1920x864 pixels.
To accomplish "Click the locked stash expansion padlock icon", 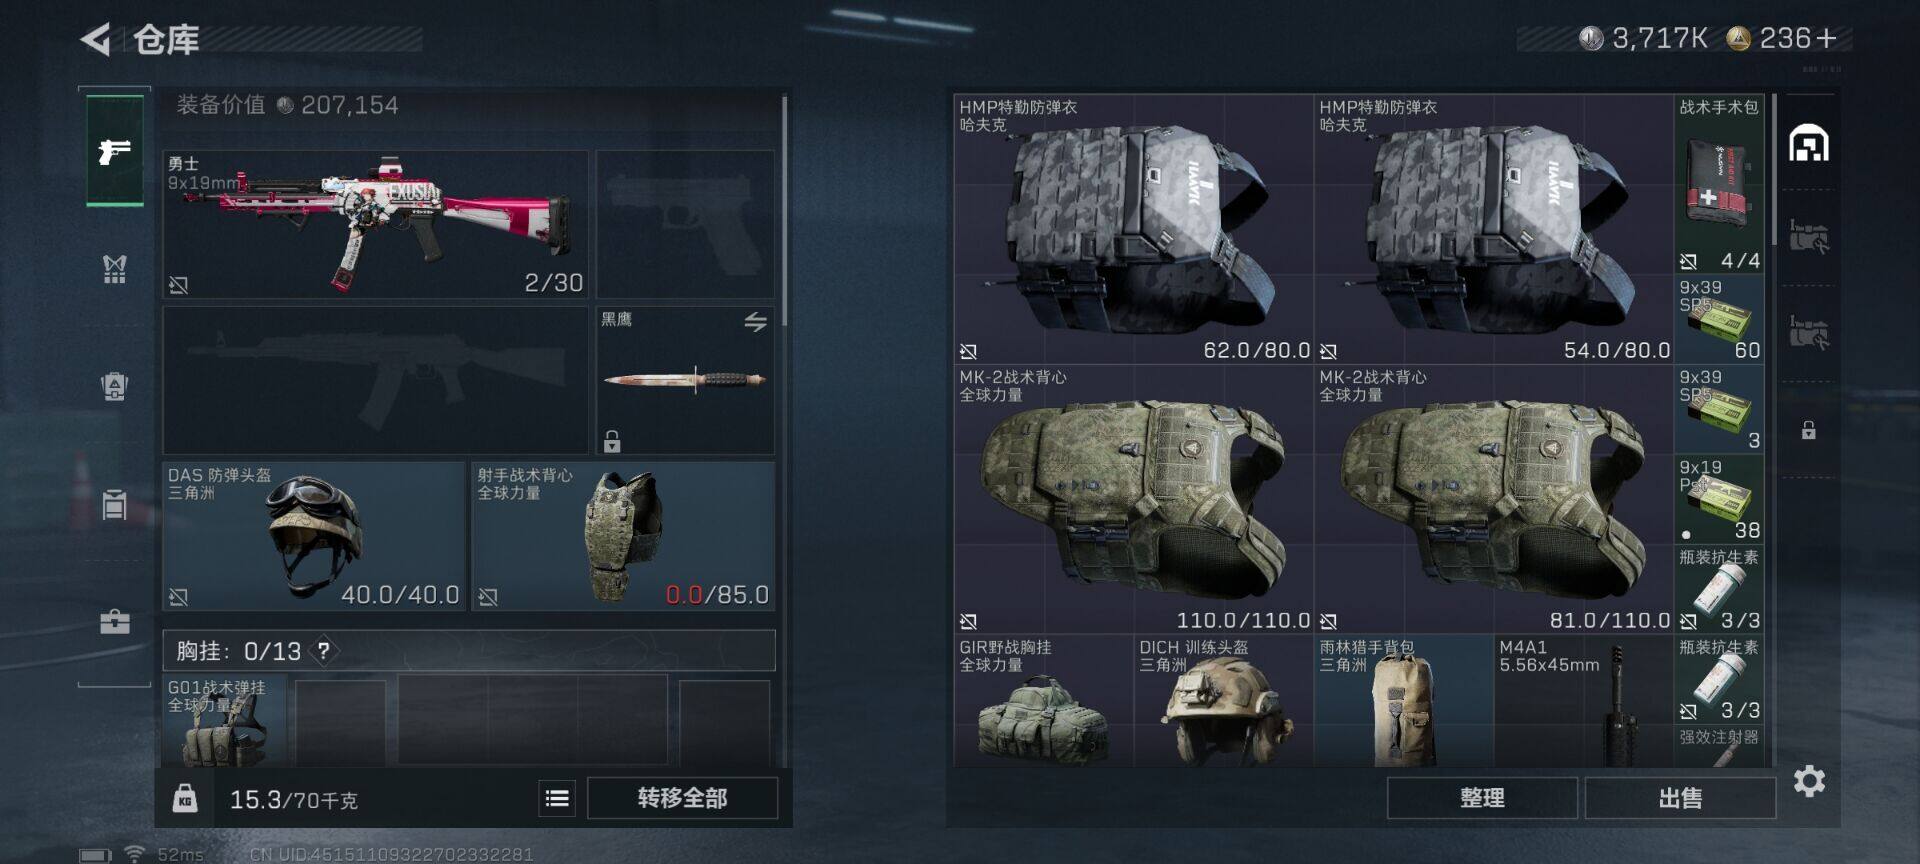I will coord(1808,431).
